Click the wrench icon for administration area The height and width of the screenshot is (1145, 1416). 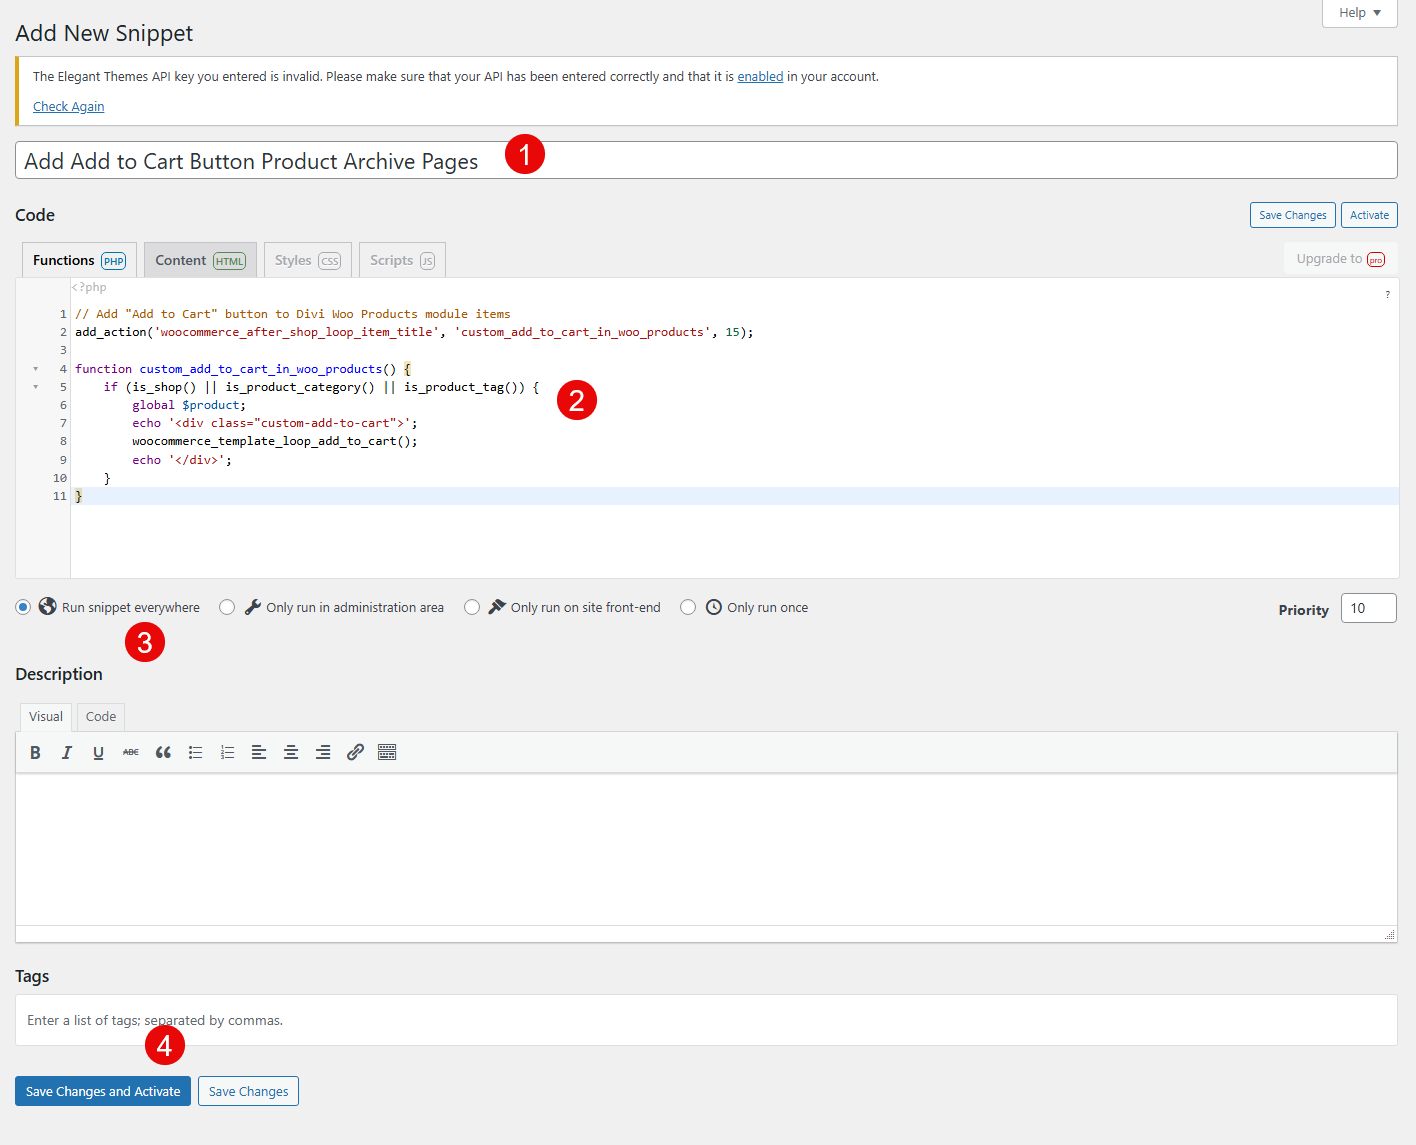pyautogui.click(x=253, y=607)
